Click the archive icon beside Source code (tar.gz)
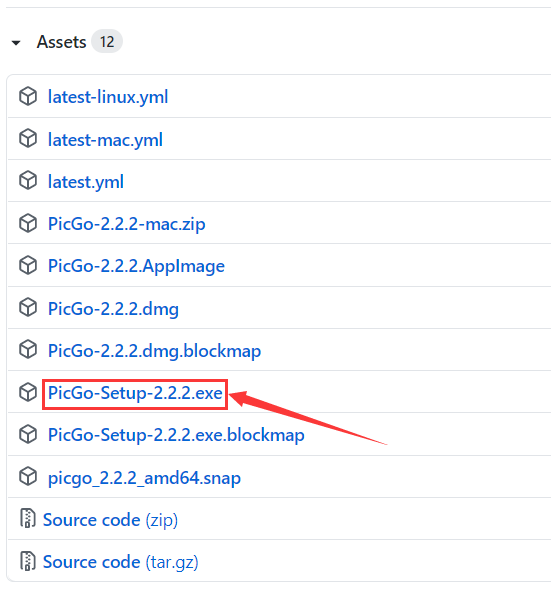The width and height of the screenshot is (551, 594). click(x=28, y=561)
